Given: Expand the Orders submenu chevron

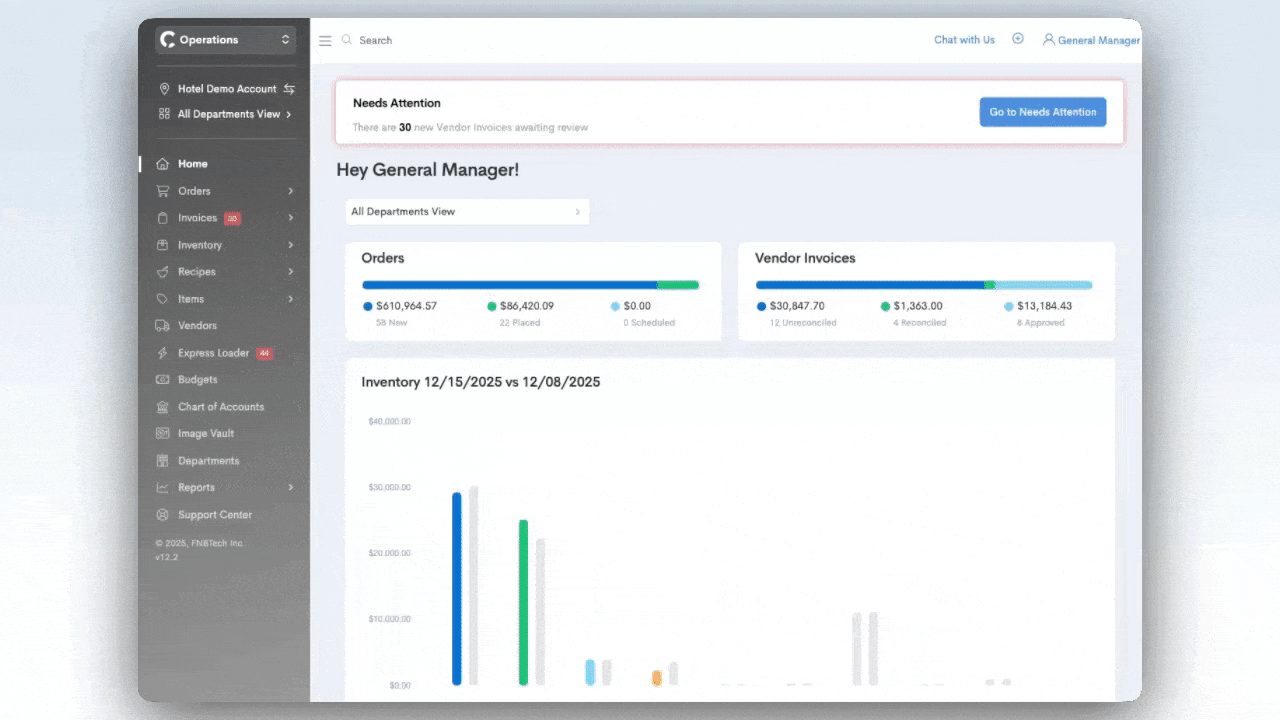Looking at the screenshot, I should (291, 191).
